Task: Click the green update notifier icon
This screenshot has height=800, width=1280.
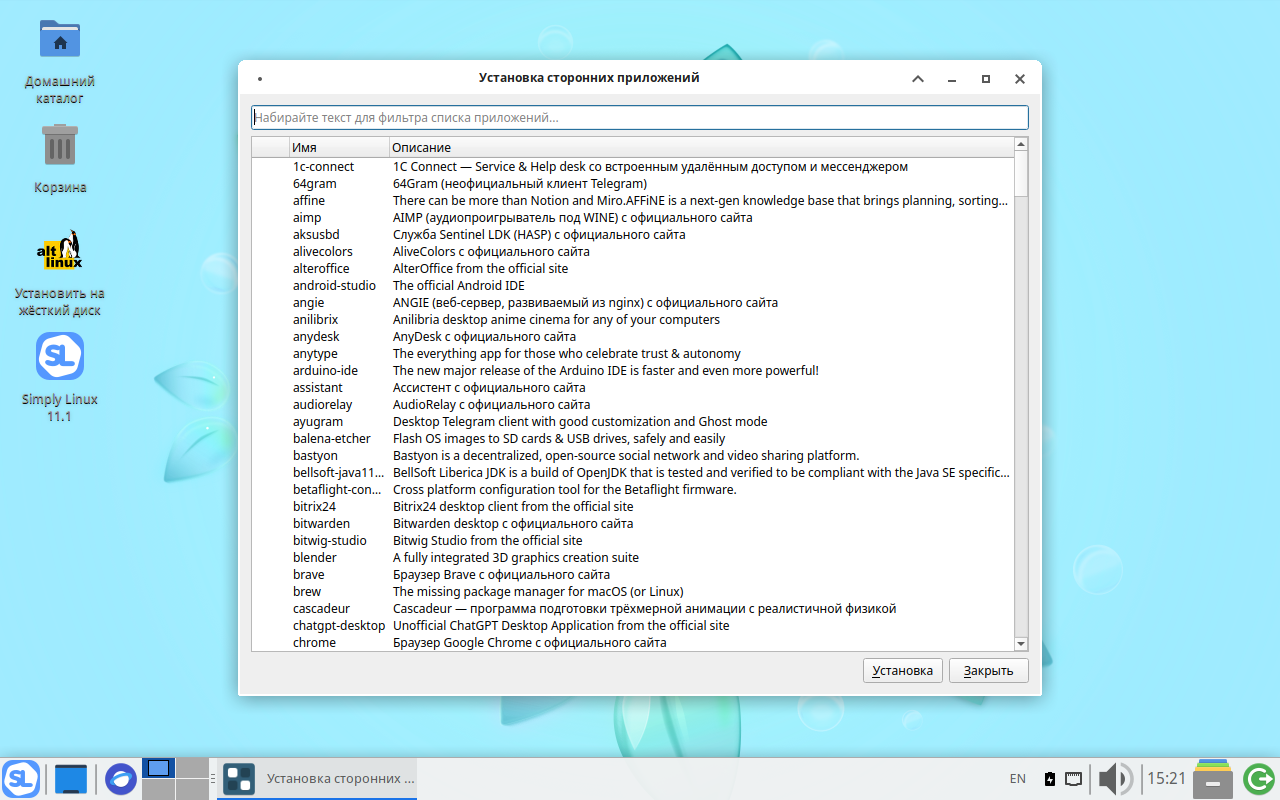Action: coord(1257,777)
